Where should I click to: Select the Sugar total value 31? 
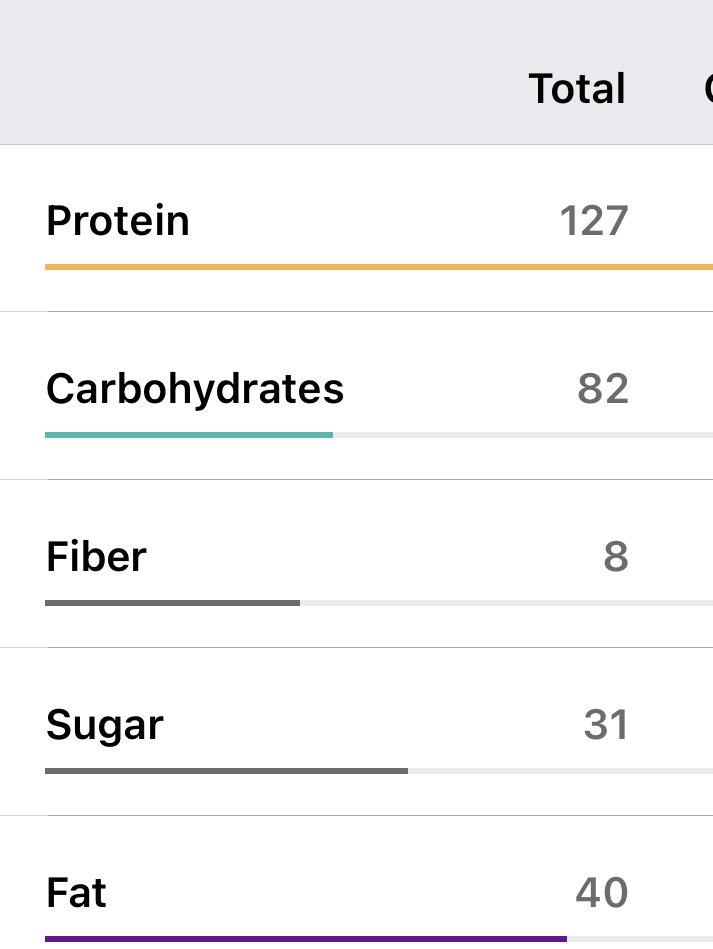pos(606,725)
